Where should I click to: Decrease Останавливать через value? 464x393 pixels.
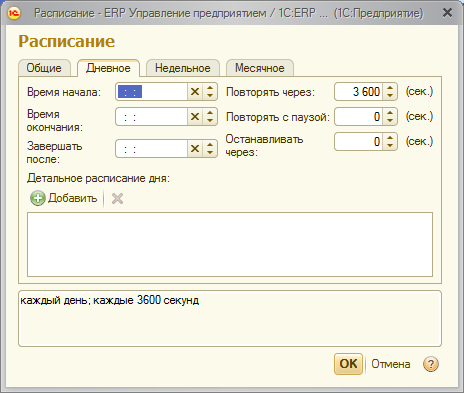(390, 146)
